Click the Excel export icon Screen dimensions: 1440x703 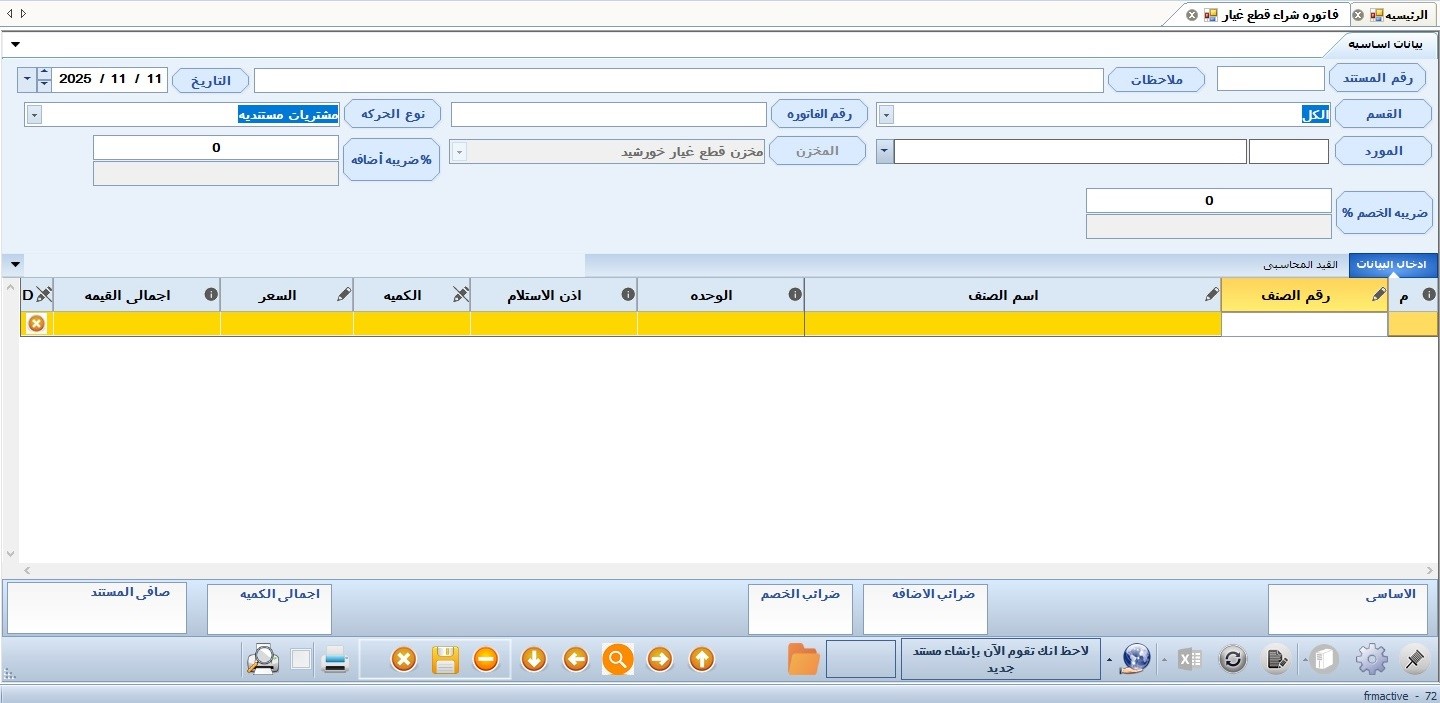[x=1190, y=660]
